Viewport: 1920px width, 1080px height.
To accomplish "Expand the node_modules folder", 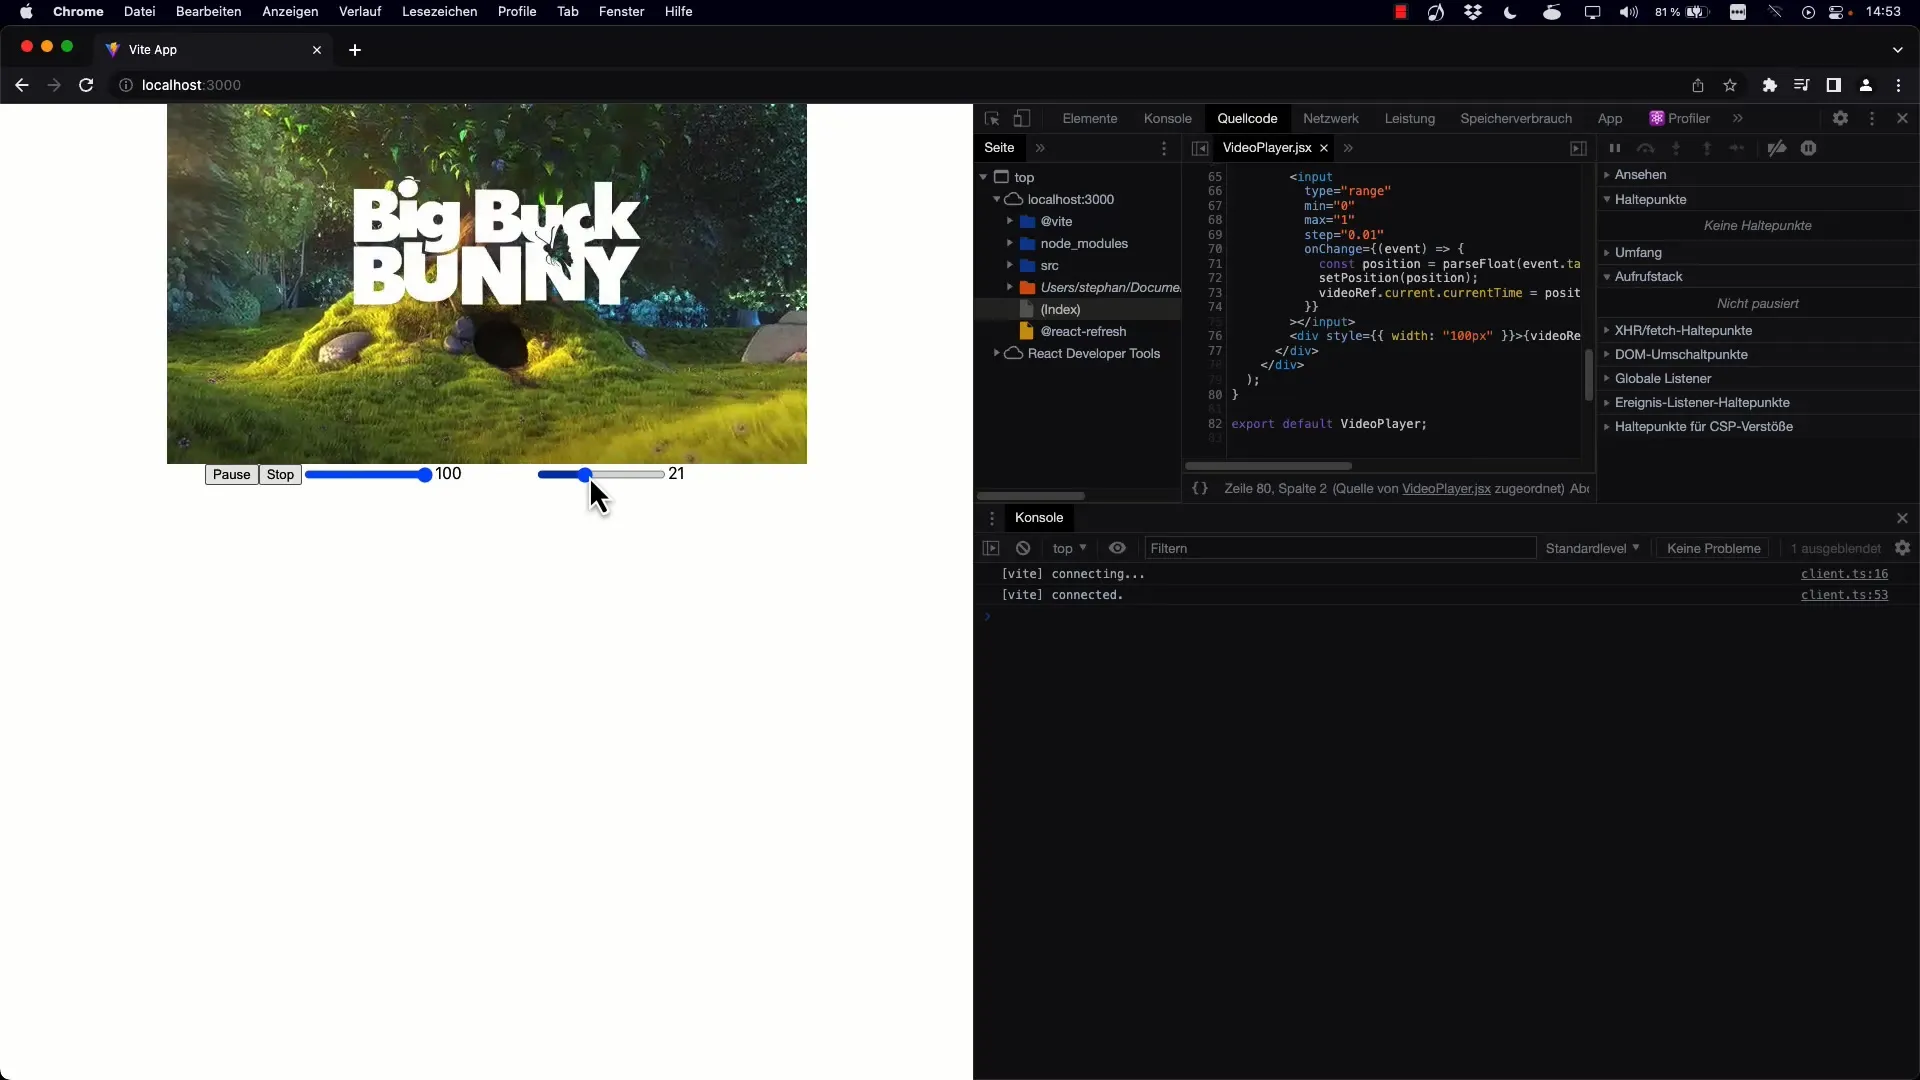I will (x=1010, y=243).
